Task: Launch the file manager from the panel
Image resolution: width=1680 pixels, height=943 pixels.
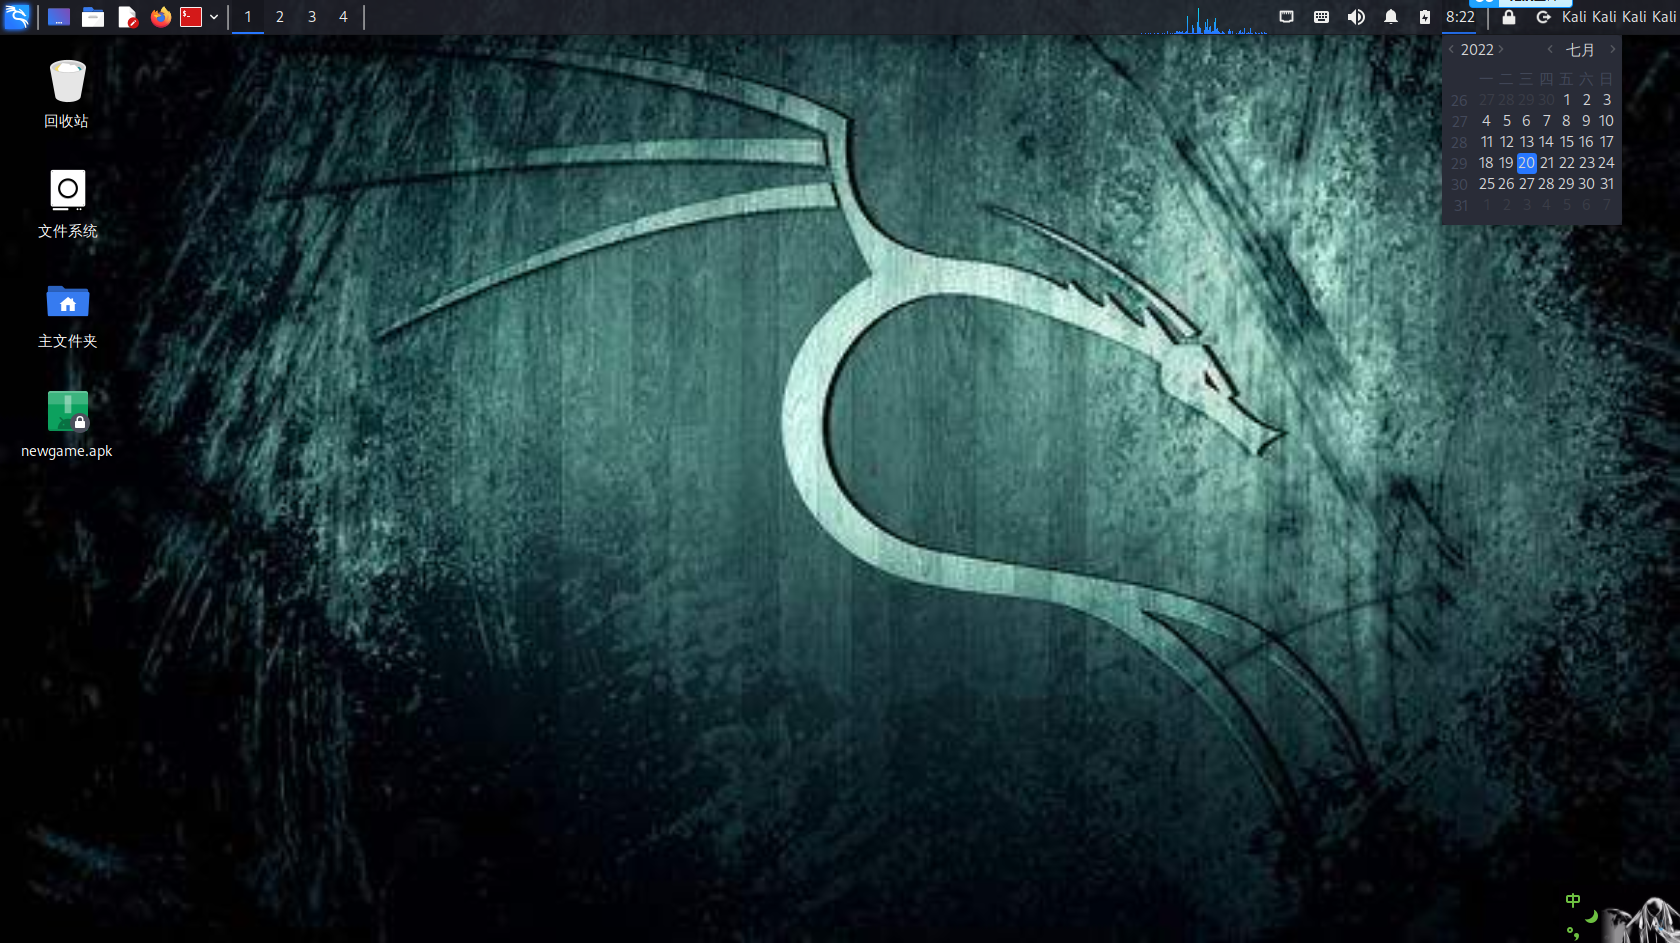Action: 93,17
